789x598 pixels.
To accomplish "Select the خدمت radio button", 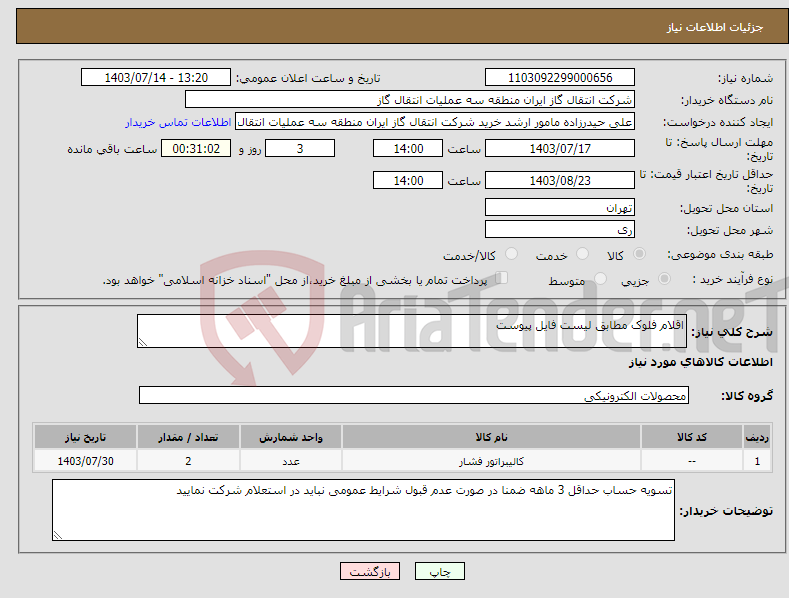I will [582, 254].
